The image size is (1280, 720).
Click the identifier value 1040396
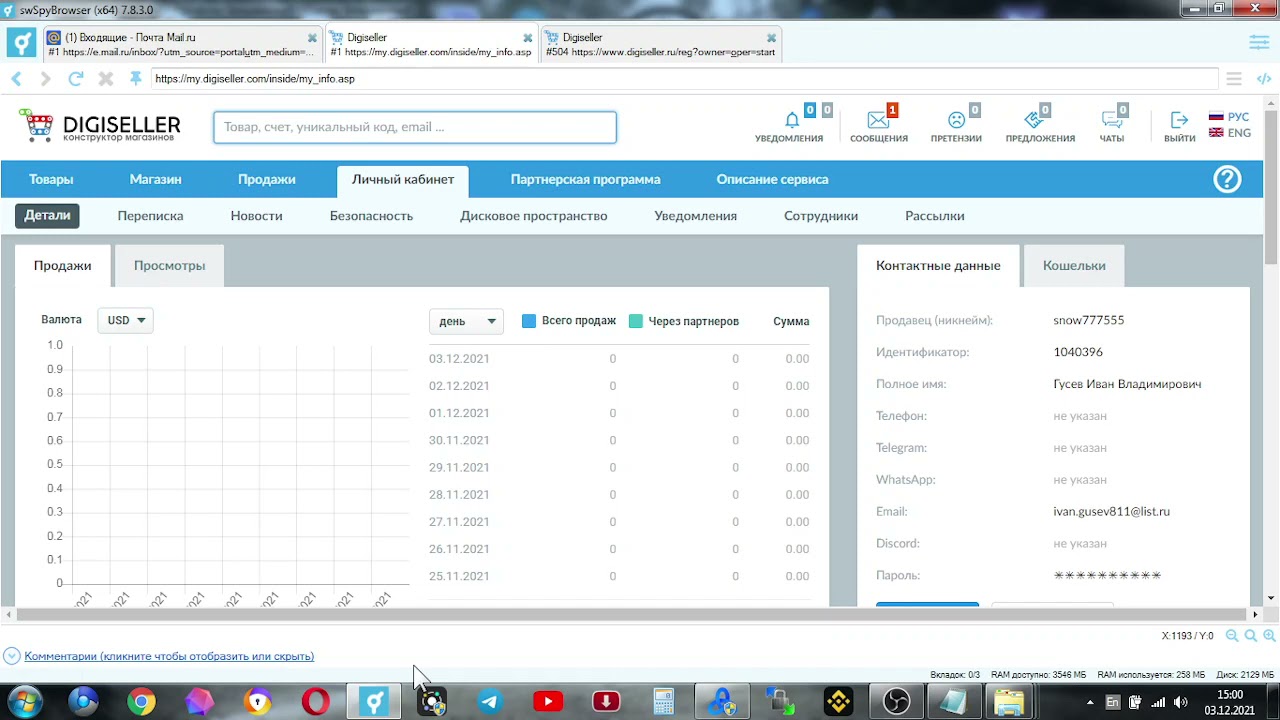click(1078, 352)
